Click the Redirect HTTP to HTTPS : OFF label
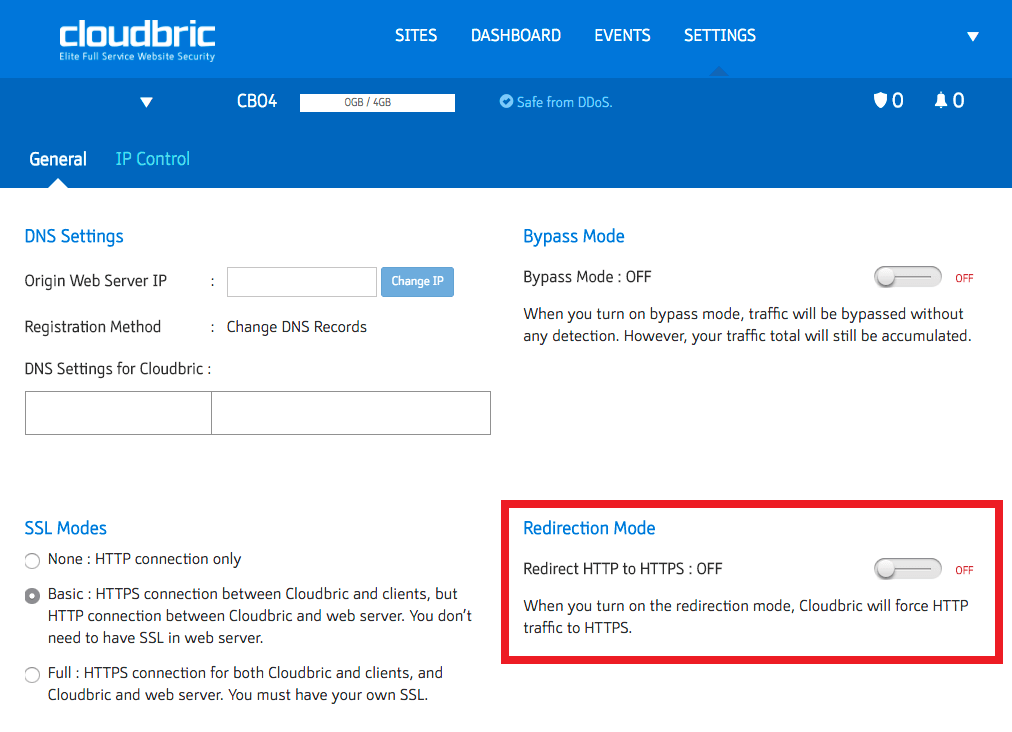 click(x=623, y=569)
